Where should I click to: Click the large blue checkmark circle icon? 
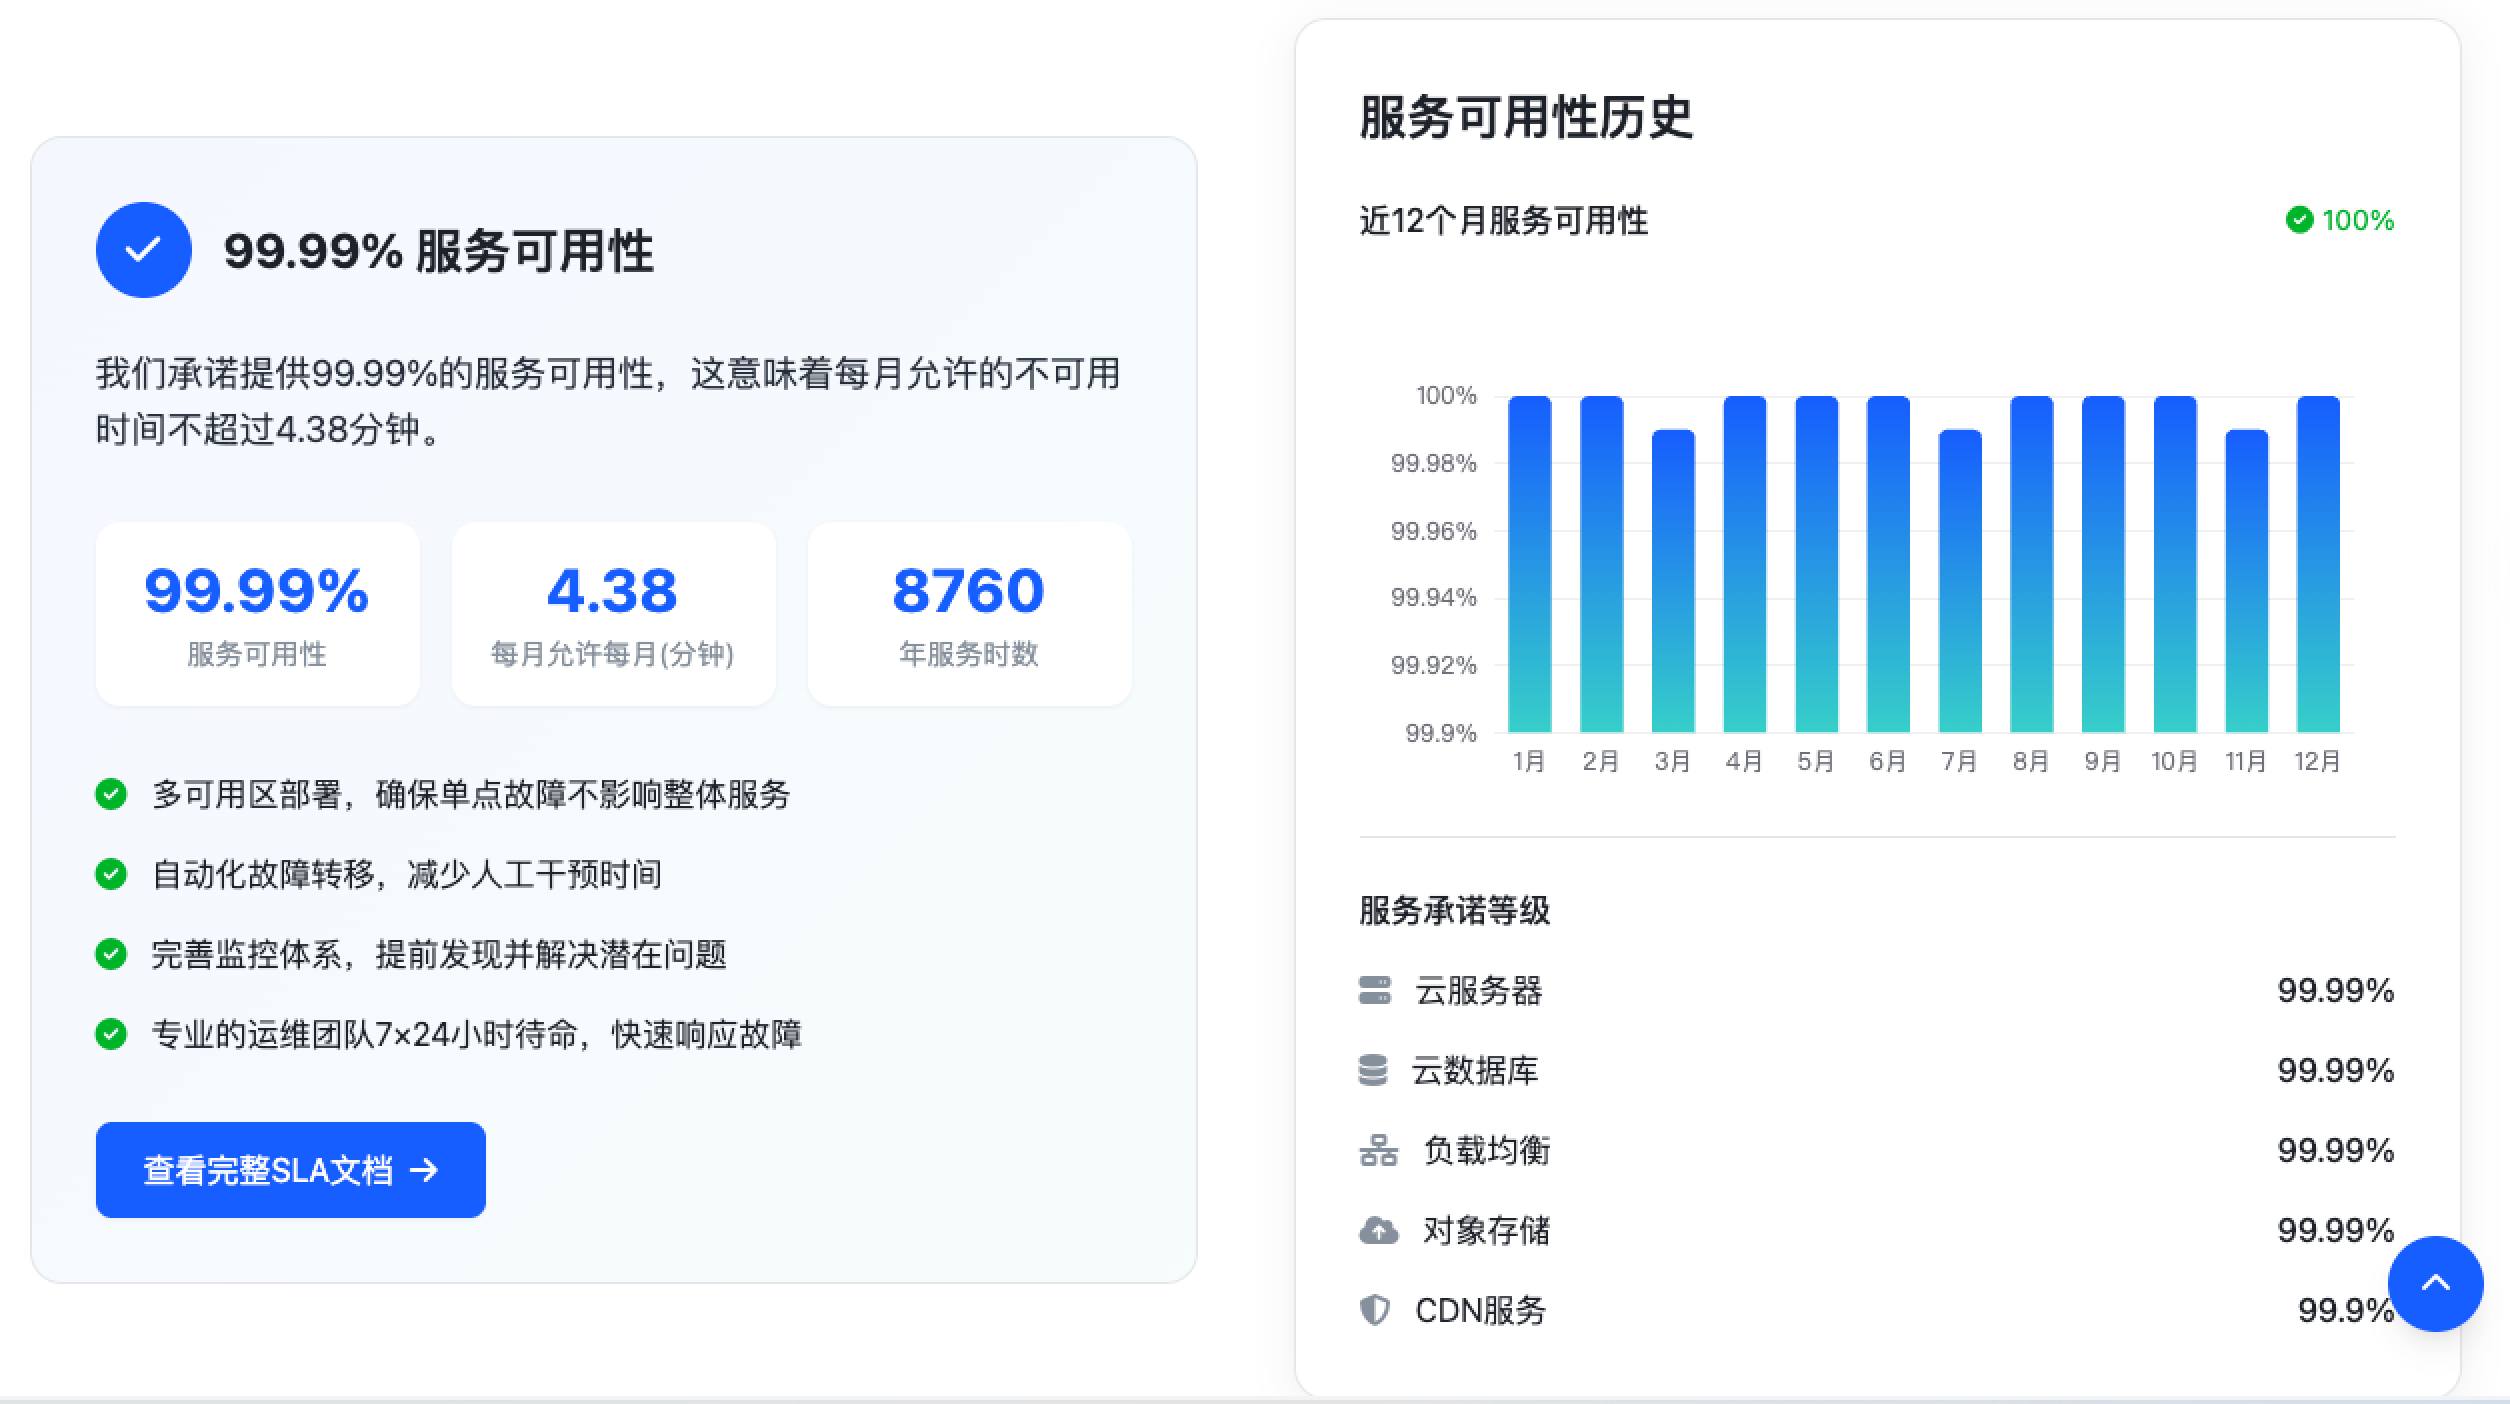[143, 250]
